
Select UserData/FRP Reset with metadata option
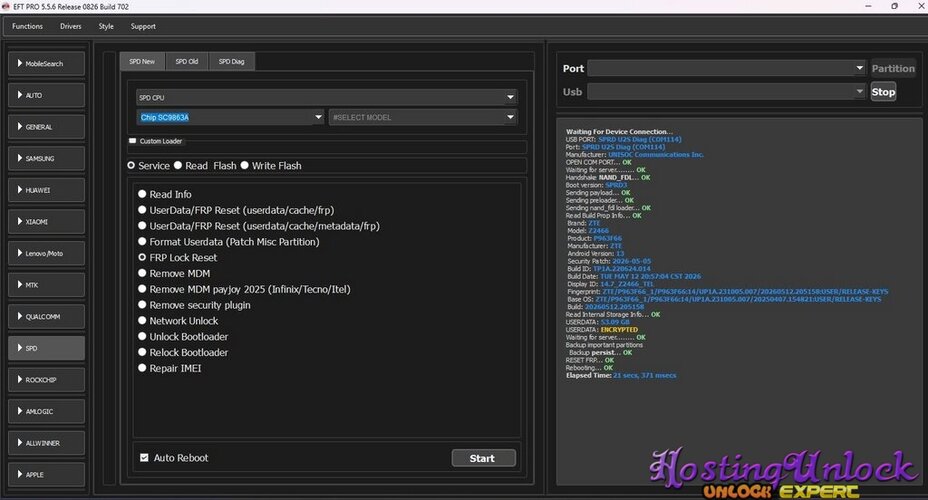coord(142,226)
